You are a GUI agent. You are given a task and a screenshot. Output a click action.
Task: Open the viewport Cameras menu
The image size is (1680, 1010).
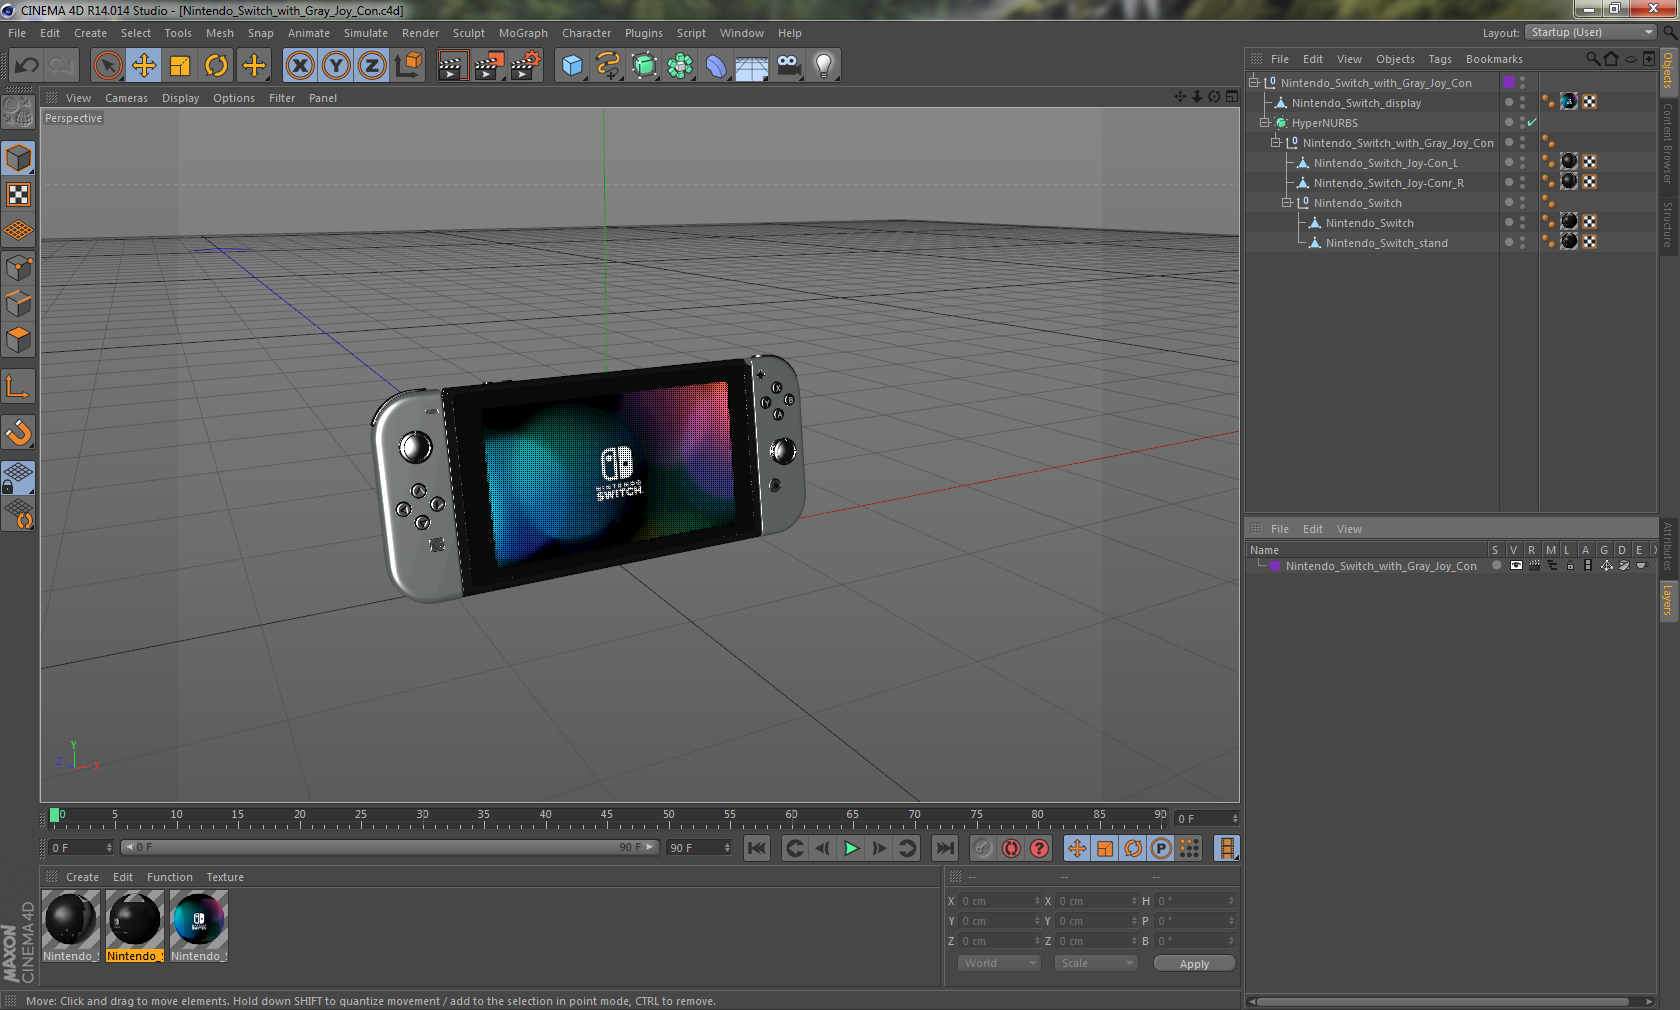pos(126,98)
